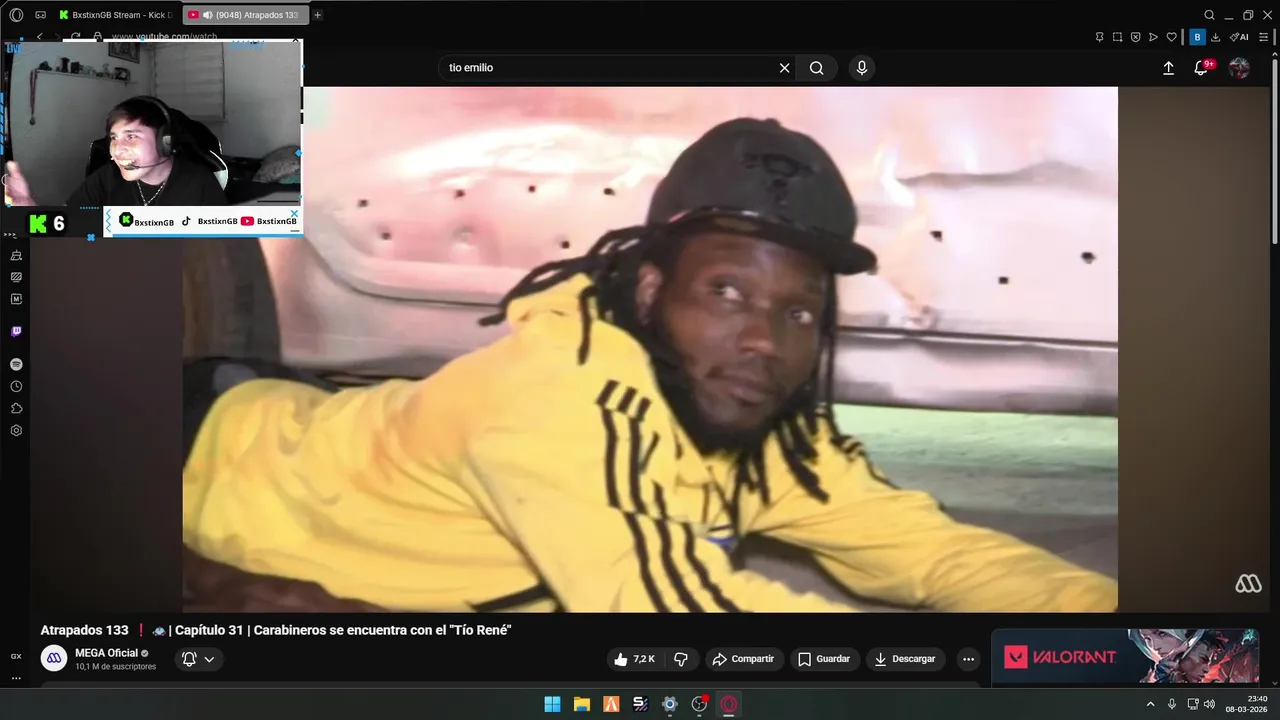The height and width of the screenshot is (720, 1280).
Task: Open the Opera GX taskbar icon
Action: [729, 704]
